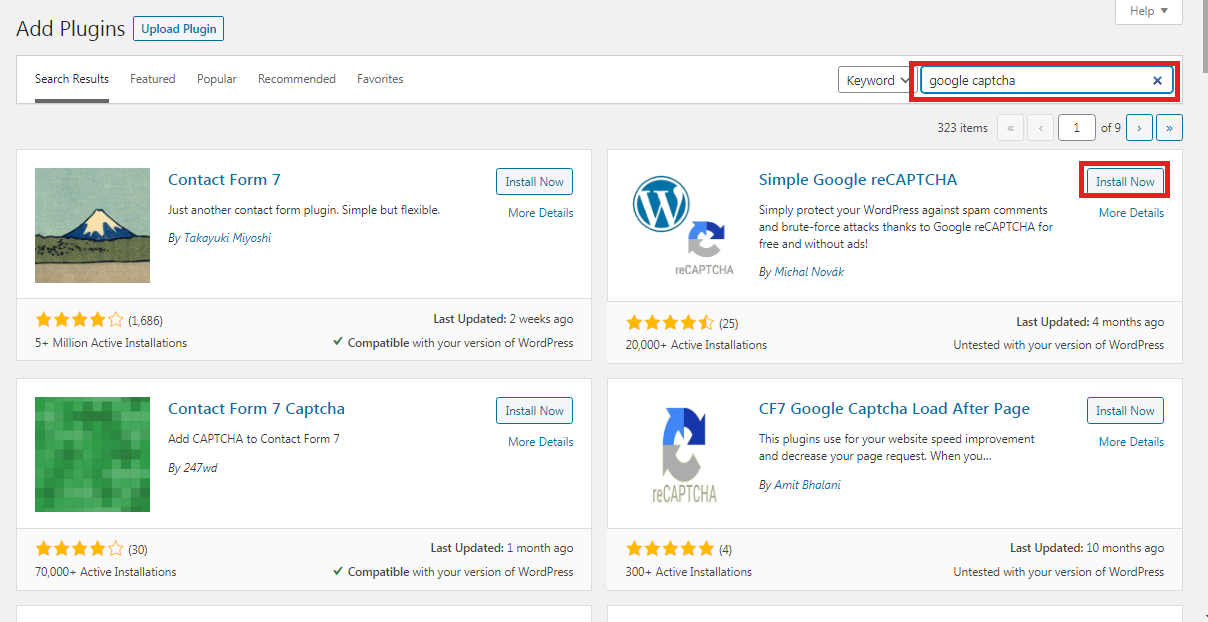This screenshot has width=1208, height=622.
Task: Install the Contact Form 7 plugin
Action: (x=534, y=182)
